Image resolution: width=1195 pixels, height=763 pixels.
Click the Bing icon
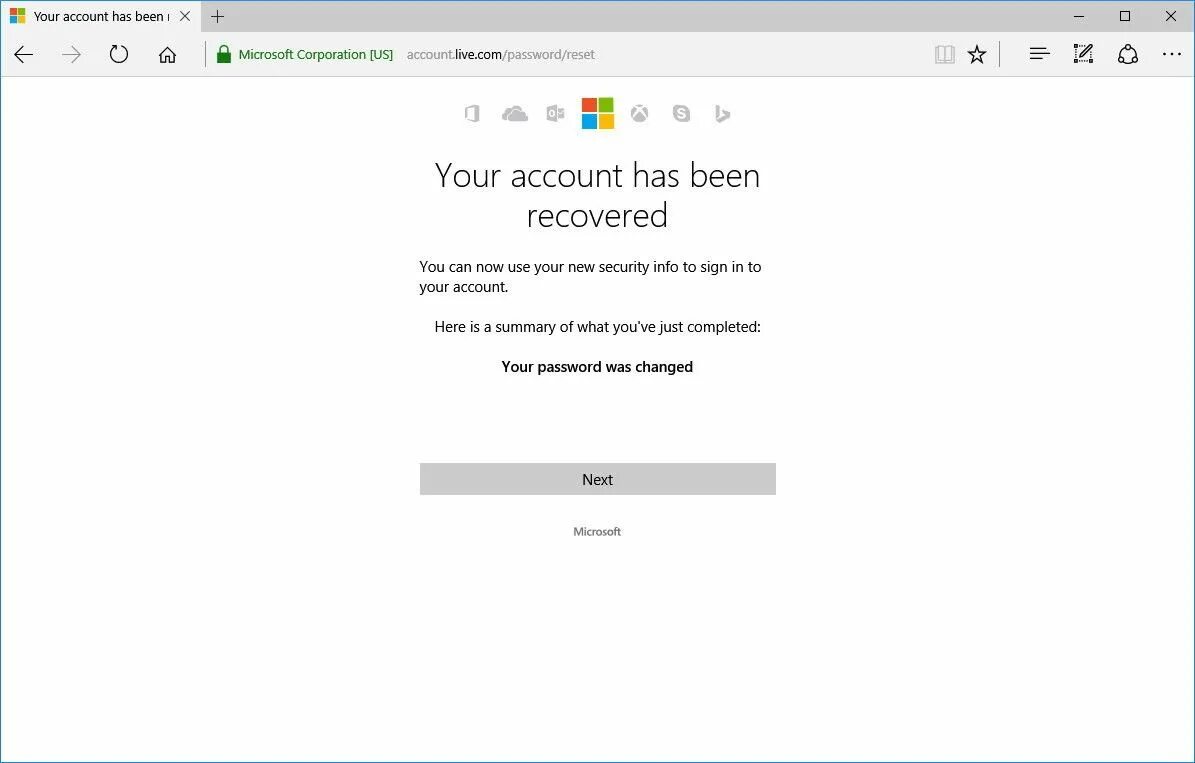tap(722, 114)
